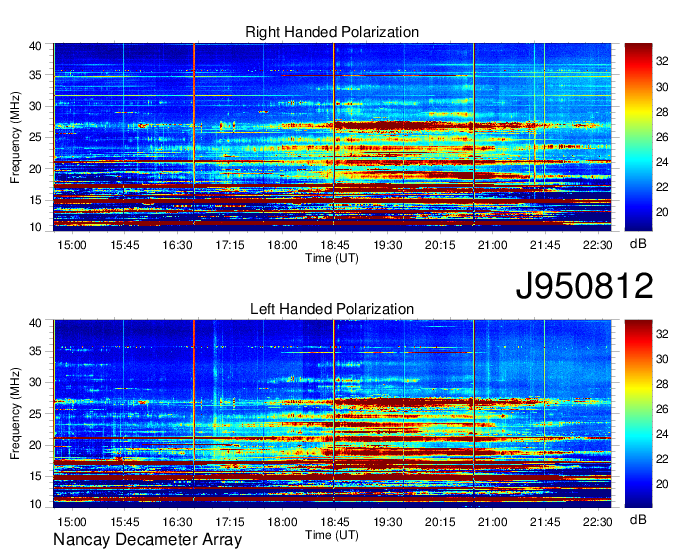Click the dB label under bottom color bar

point(638,519)
